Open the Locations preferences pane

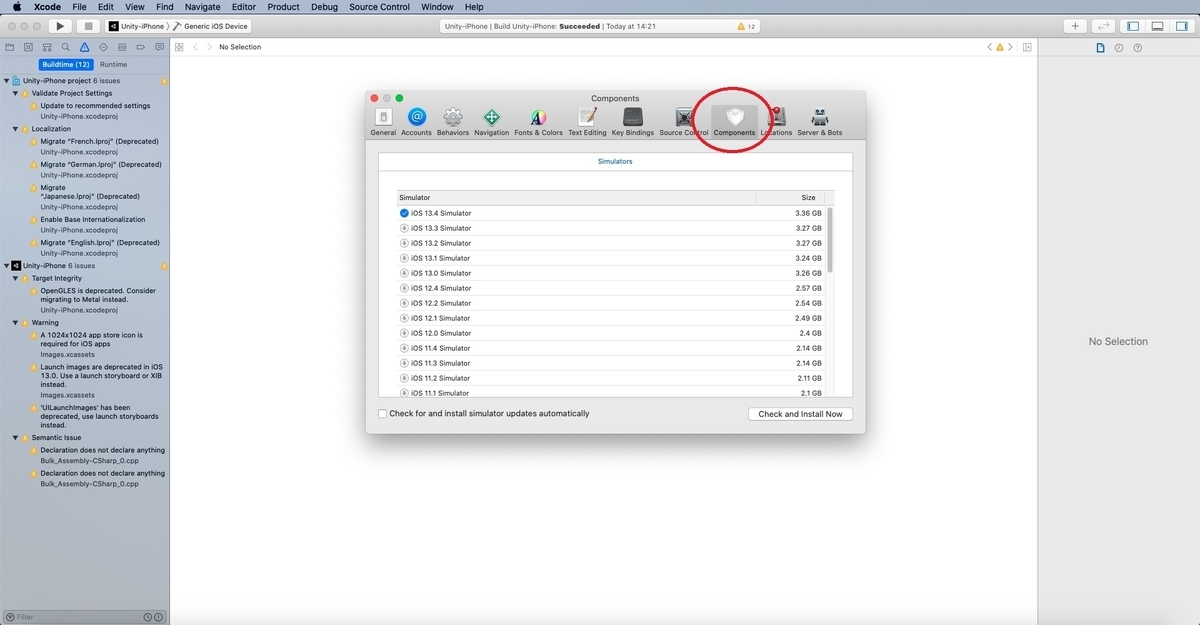pyautogui.click(x=776, y=122)
